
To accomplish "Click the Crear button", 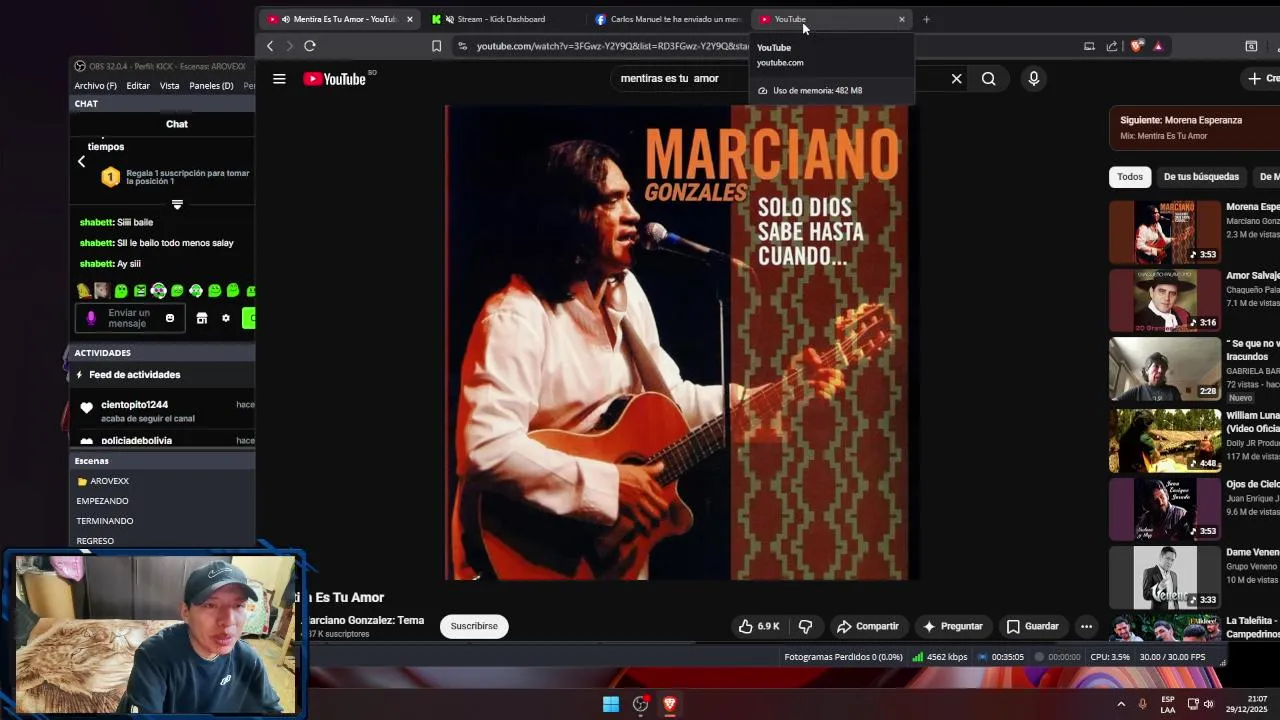I will (1261, 79).
